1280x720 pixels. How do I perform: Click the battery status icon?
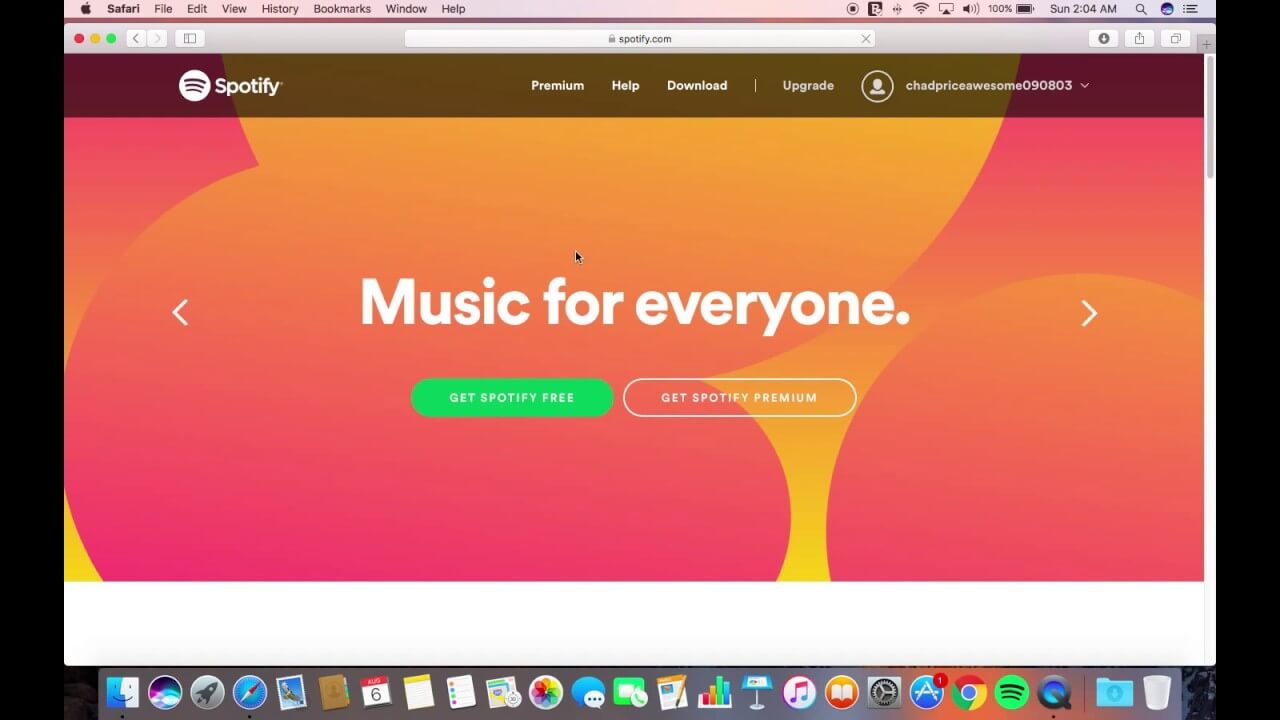tap(1025, 9)
